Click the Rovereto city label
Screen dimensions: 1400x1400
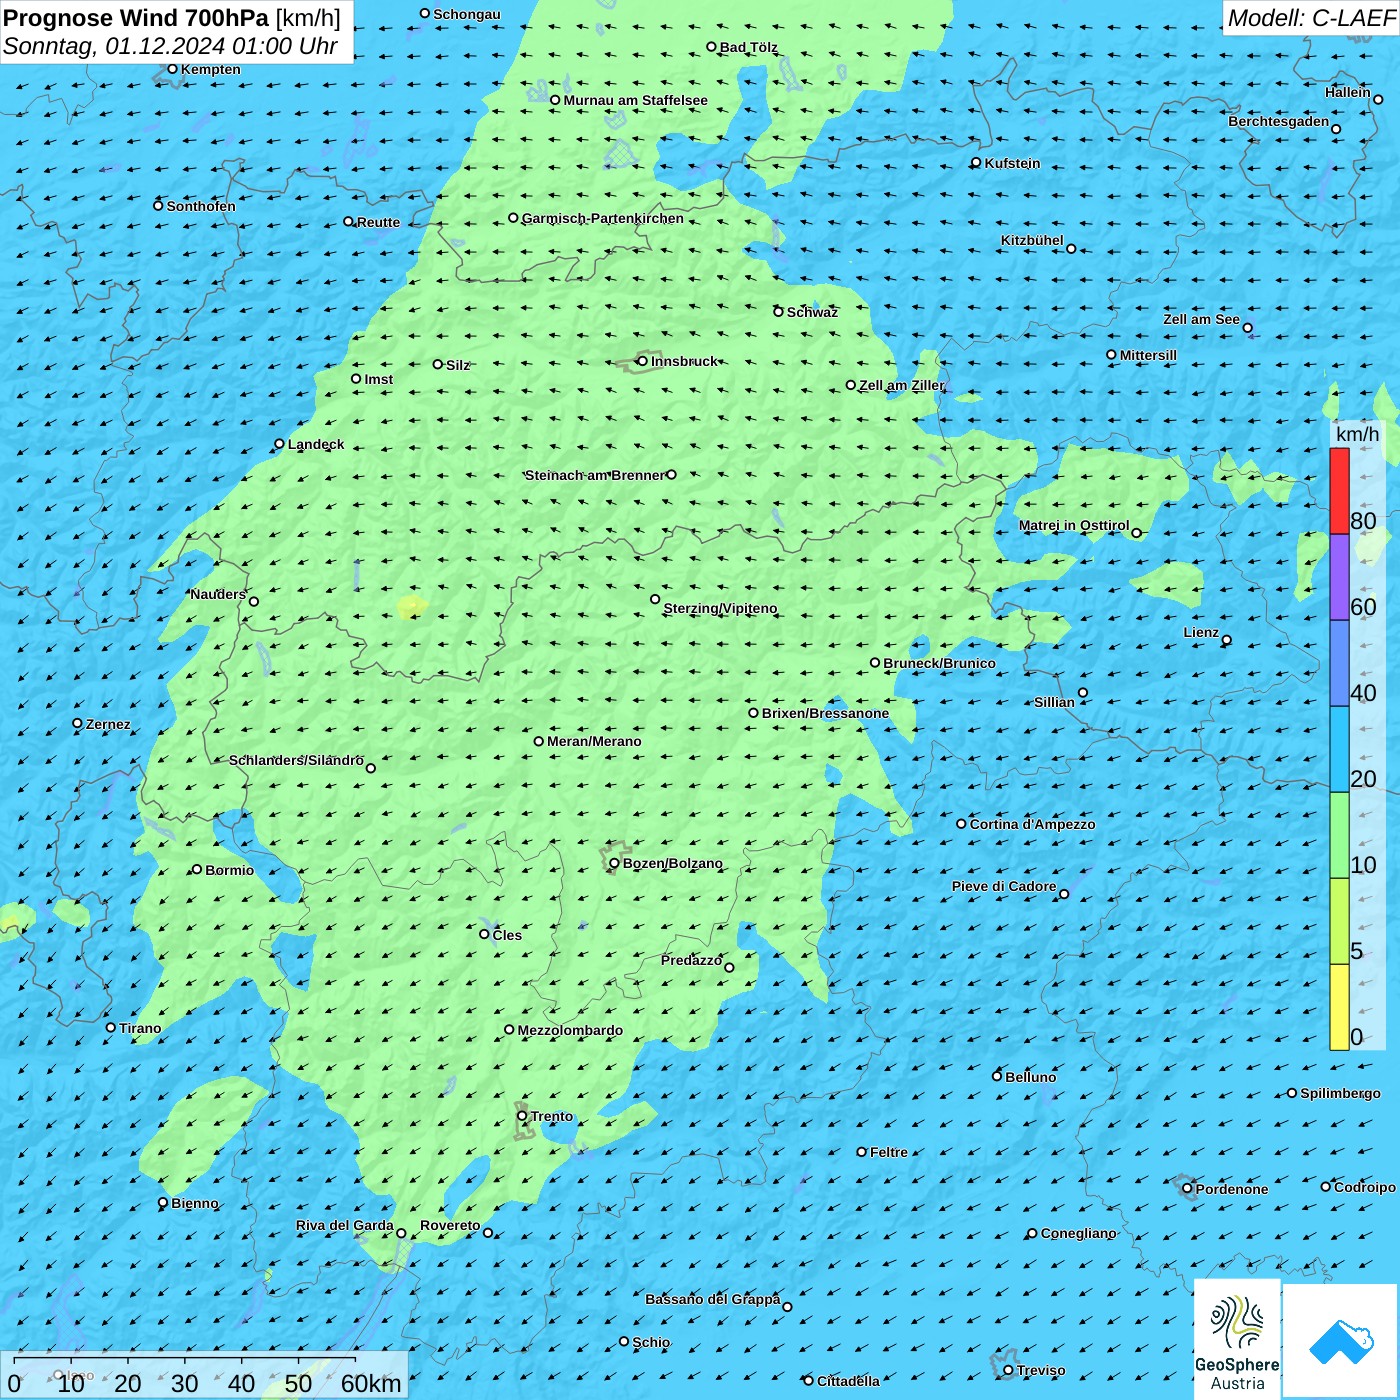(450, 1225)
